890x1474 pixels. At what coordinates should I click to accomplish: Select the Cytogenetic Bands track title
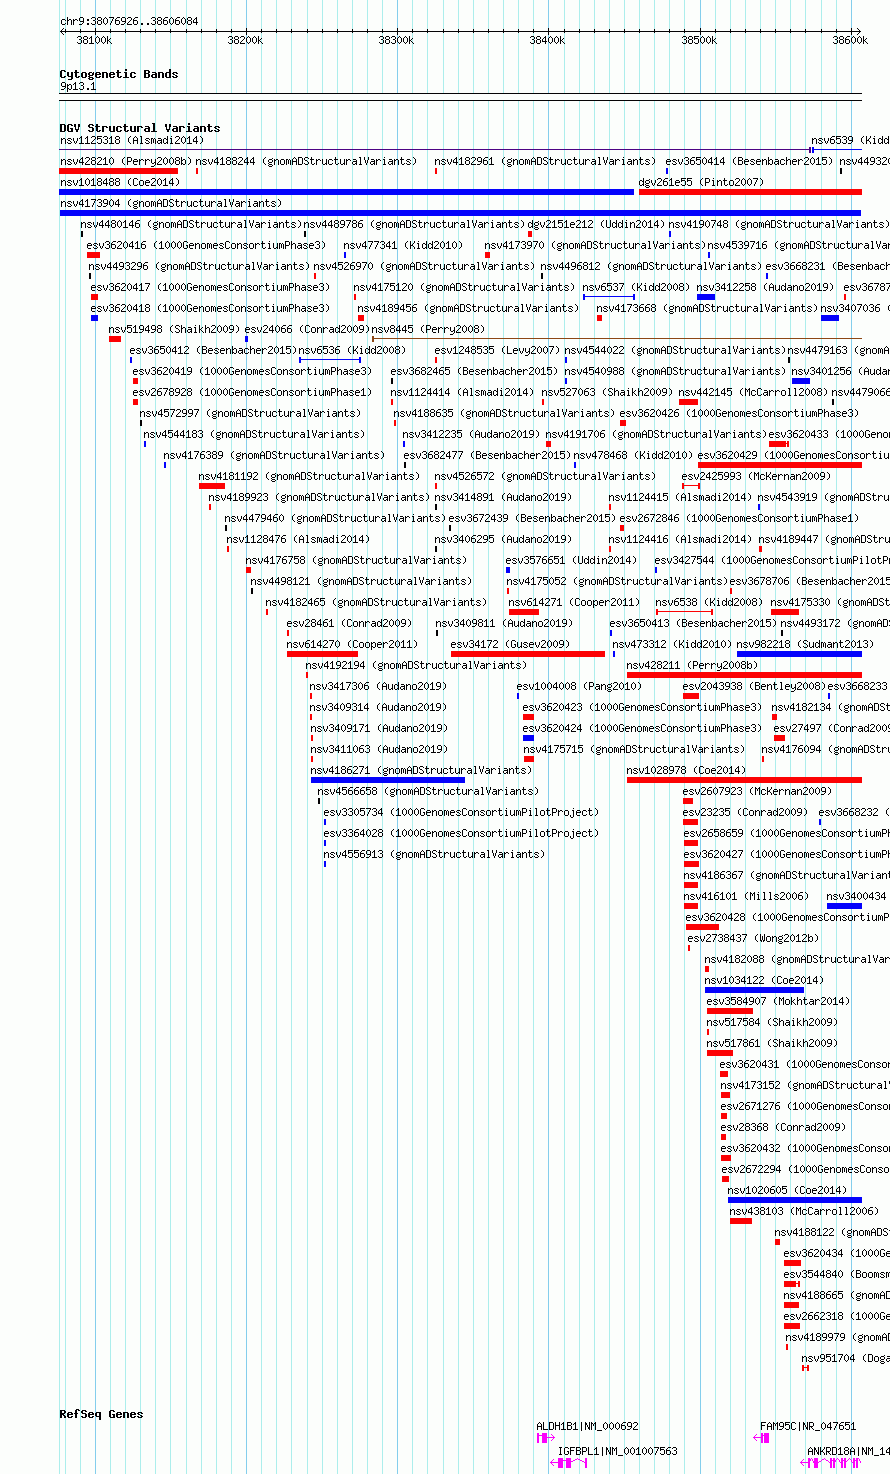coord(119,74)
